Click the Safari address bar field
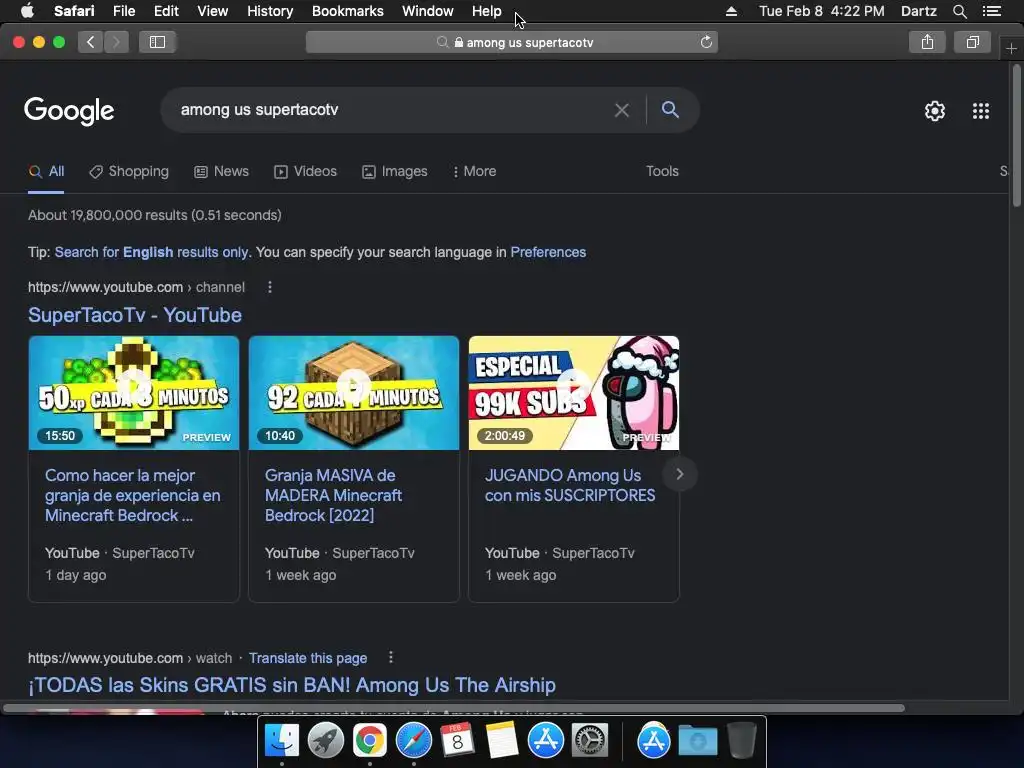Viewport: 1024px width, 768px height. click(512, 42)
